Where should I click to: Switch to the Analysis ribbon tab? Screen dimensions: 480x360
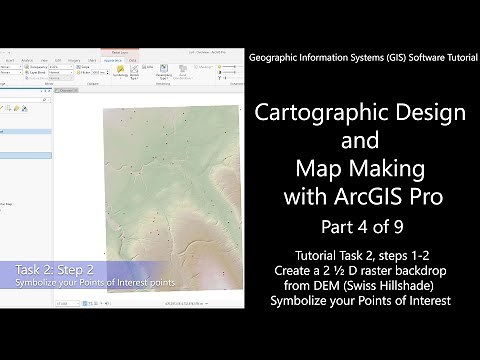(27, 60)
